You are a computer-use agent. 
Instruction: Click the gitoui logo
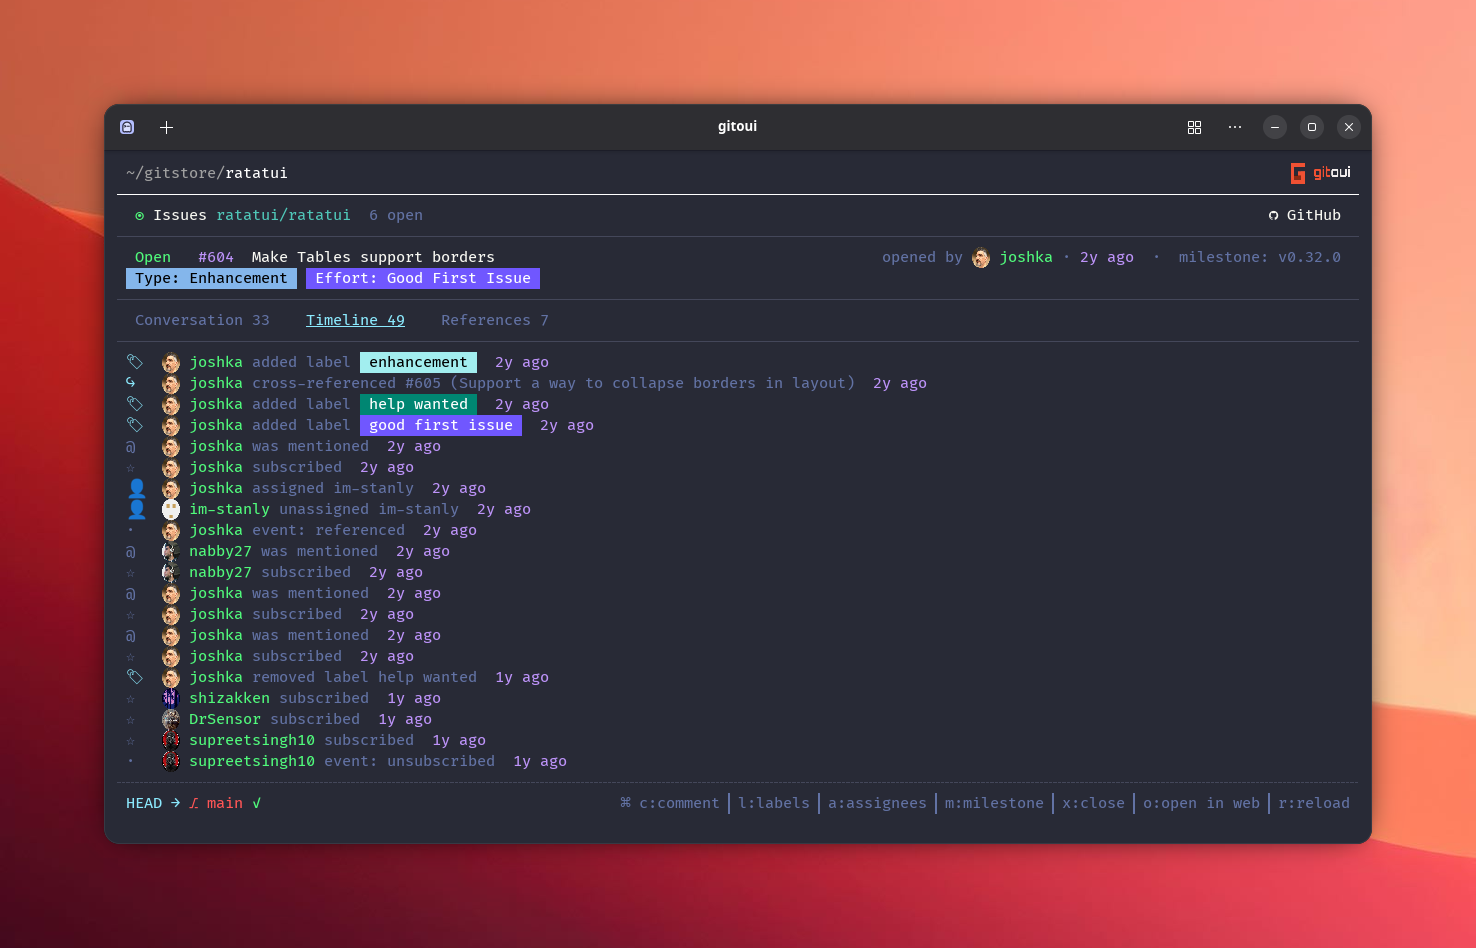pos(1320,173)
